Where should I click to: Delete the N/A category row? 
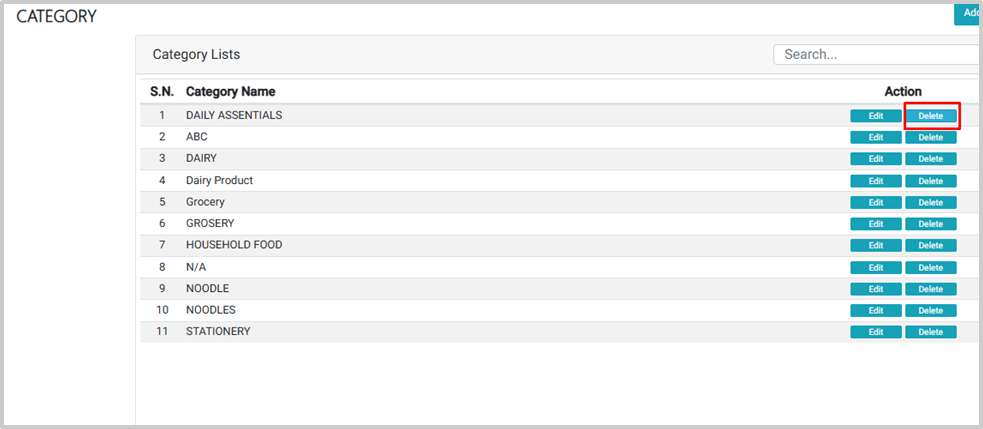(930, 267)
